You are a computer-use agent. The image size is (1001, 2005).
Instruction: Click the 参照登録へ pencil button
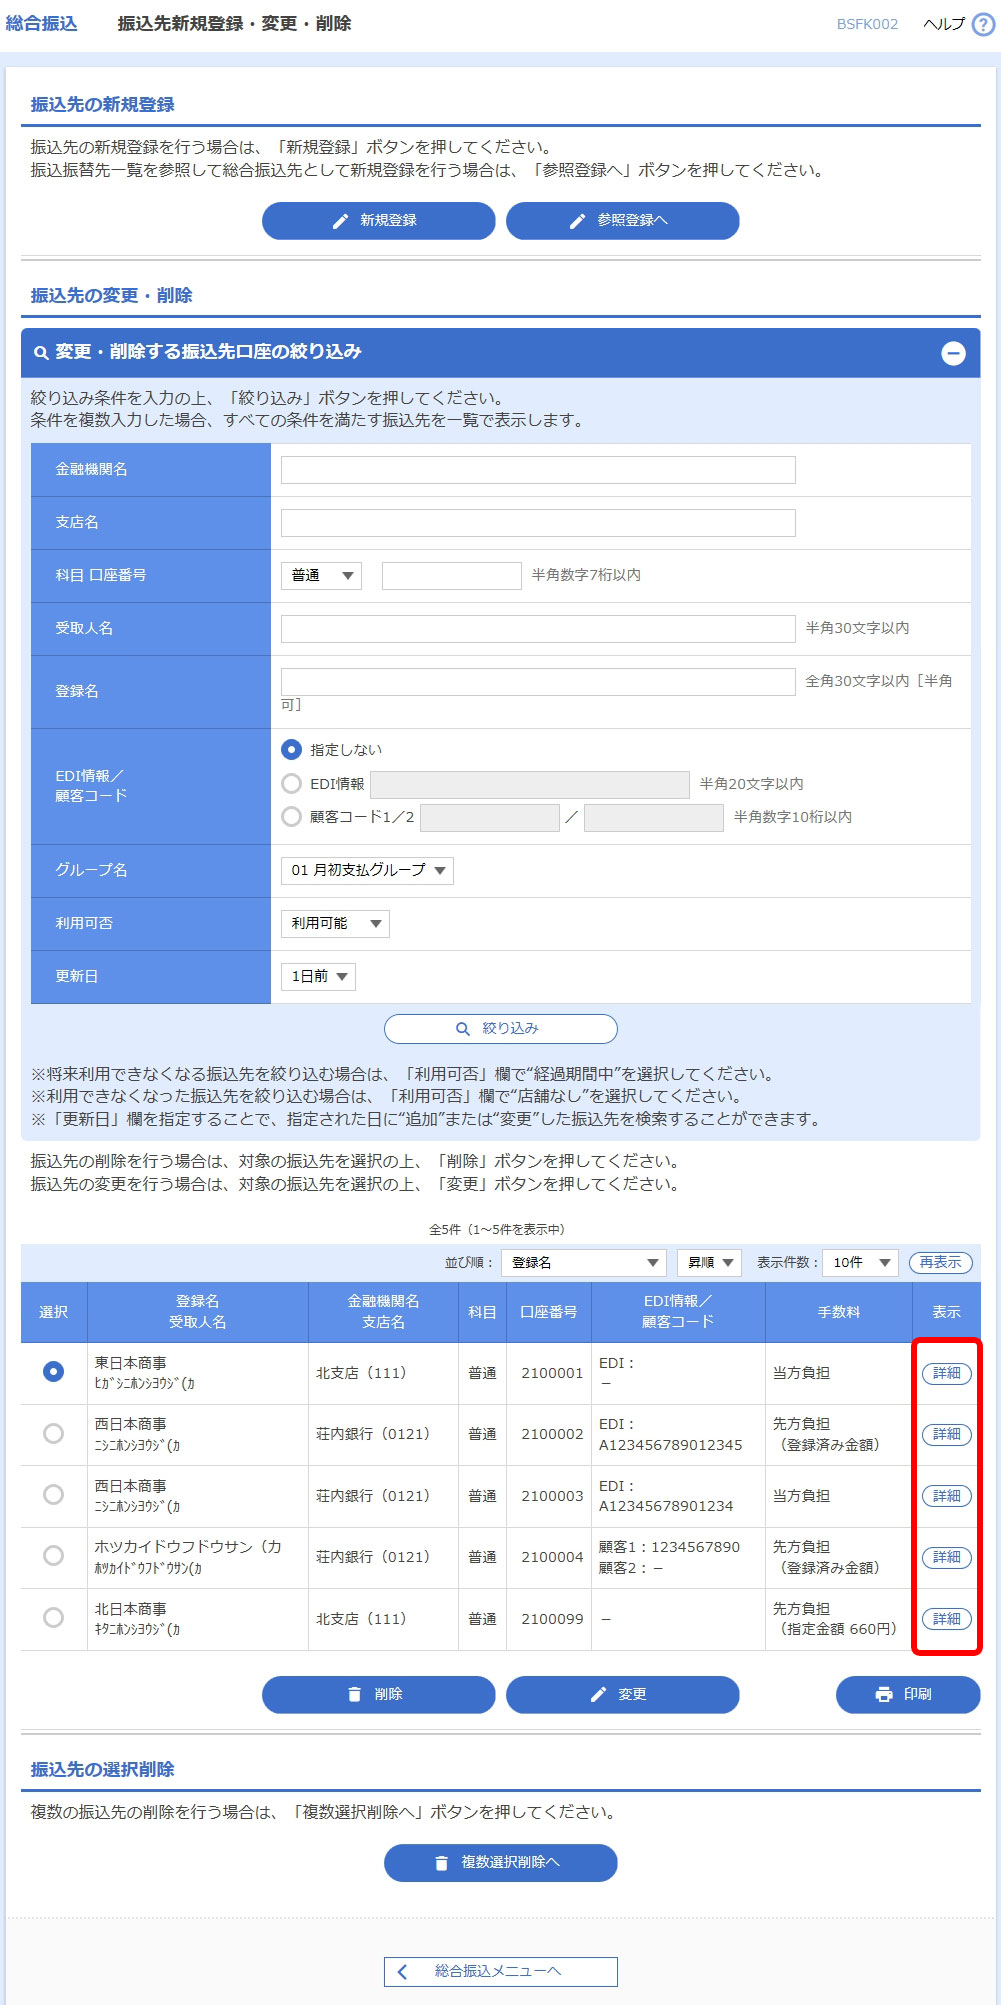click(x=622, y=221)
